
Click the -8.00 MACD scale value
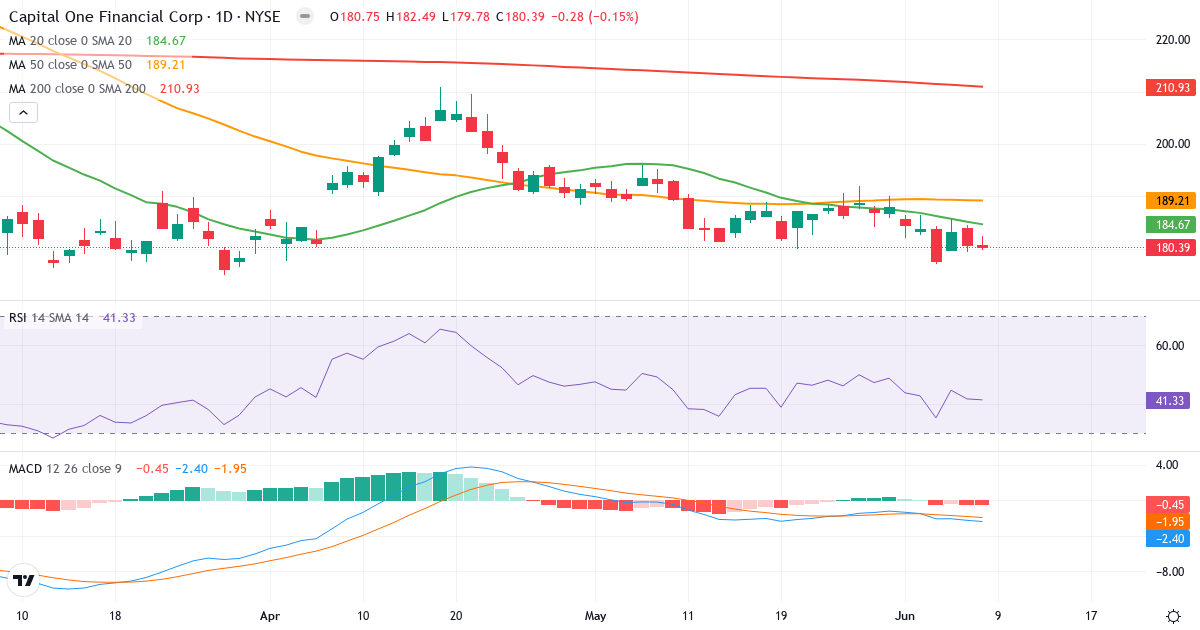(x=1169, y=572)
